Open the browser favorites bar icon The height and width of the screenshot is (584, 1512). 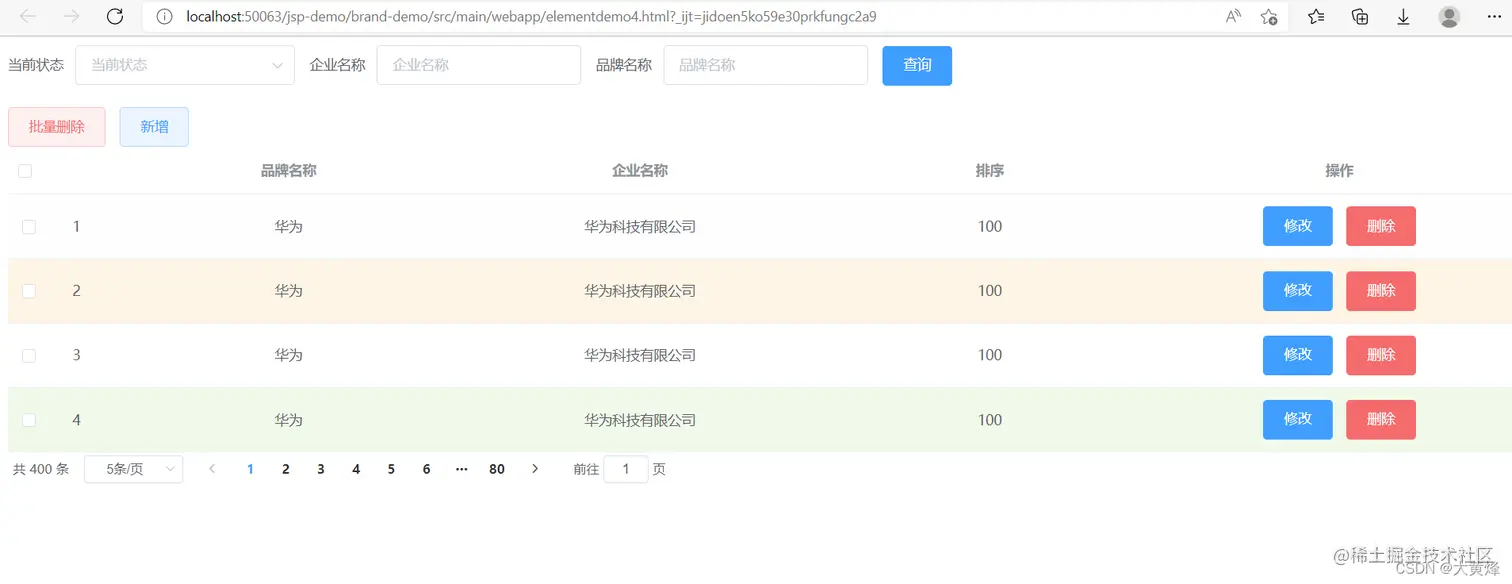point(1315,17)
